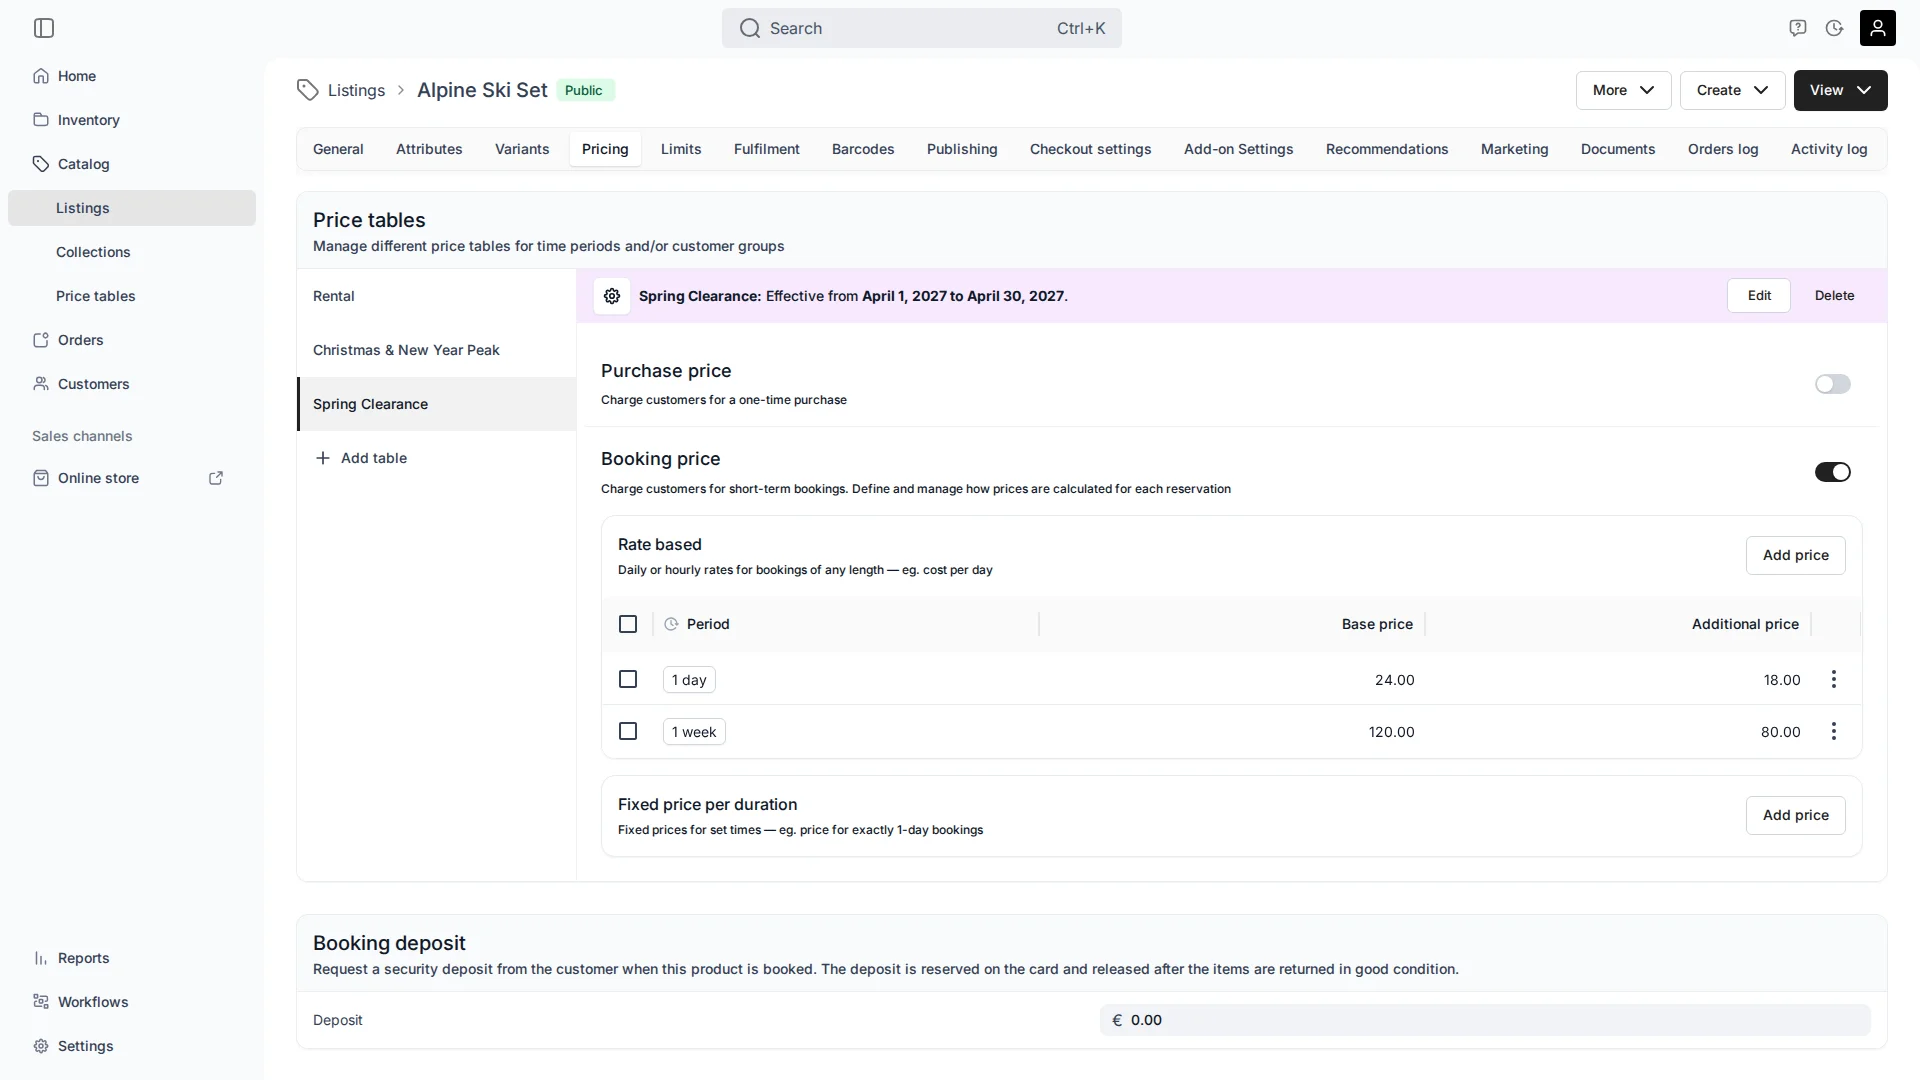
Task: Open the Barcodes tab
Action: [x=863, y=149]
